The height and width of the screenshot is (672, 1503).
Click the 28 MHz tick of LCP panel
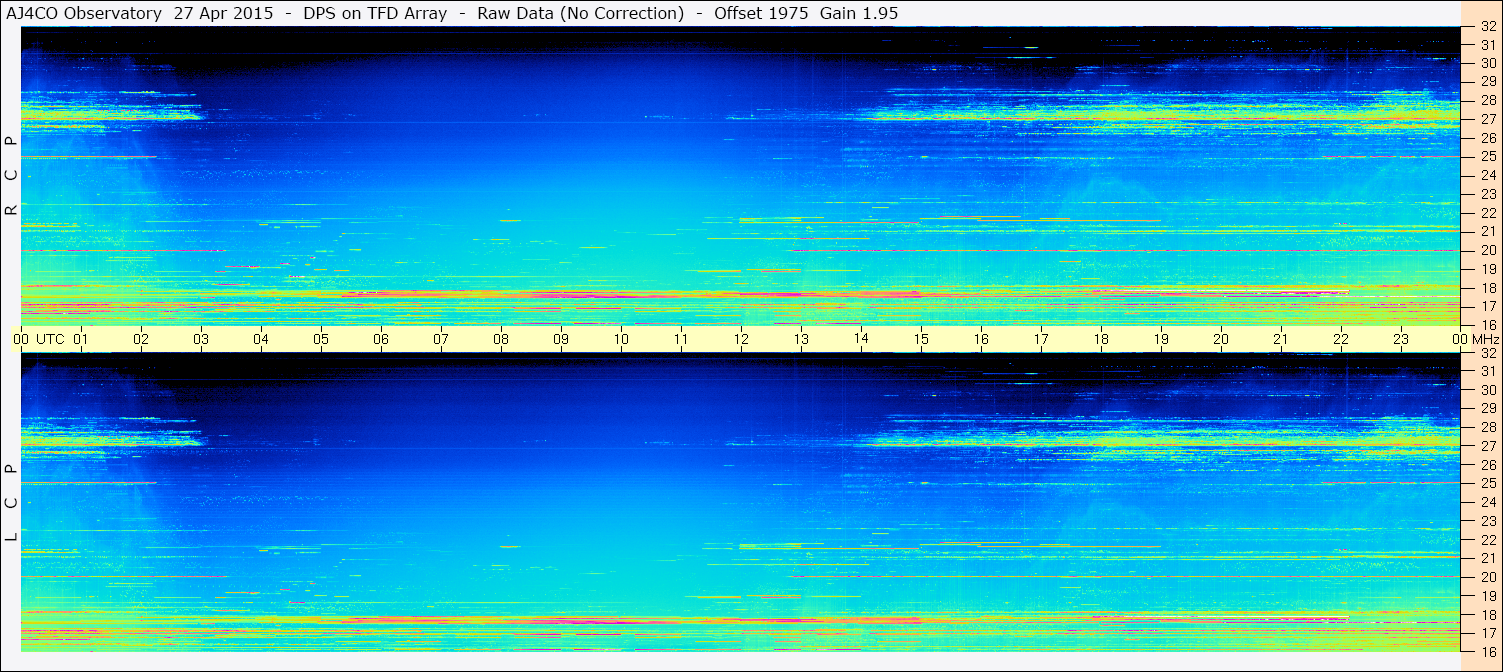click(1487, 427)
